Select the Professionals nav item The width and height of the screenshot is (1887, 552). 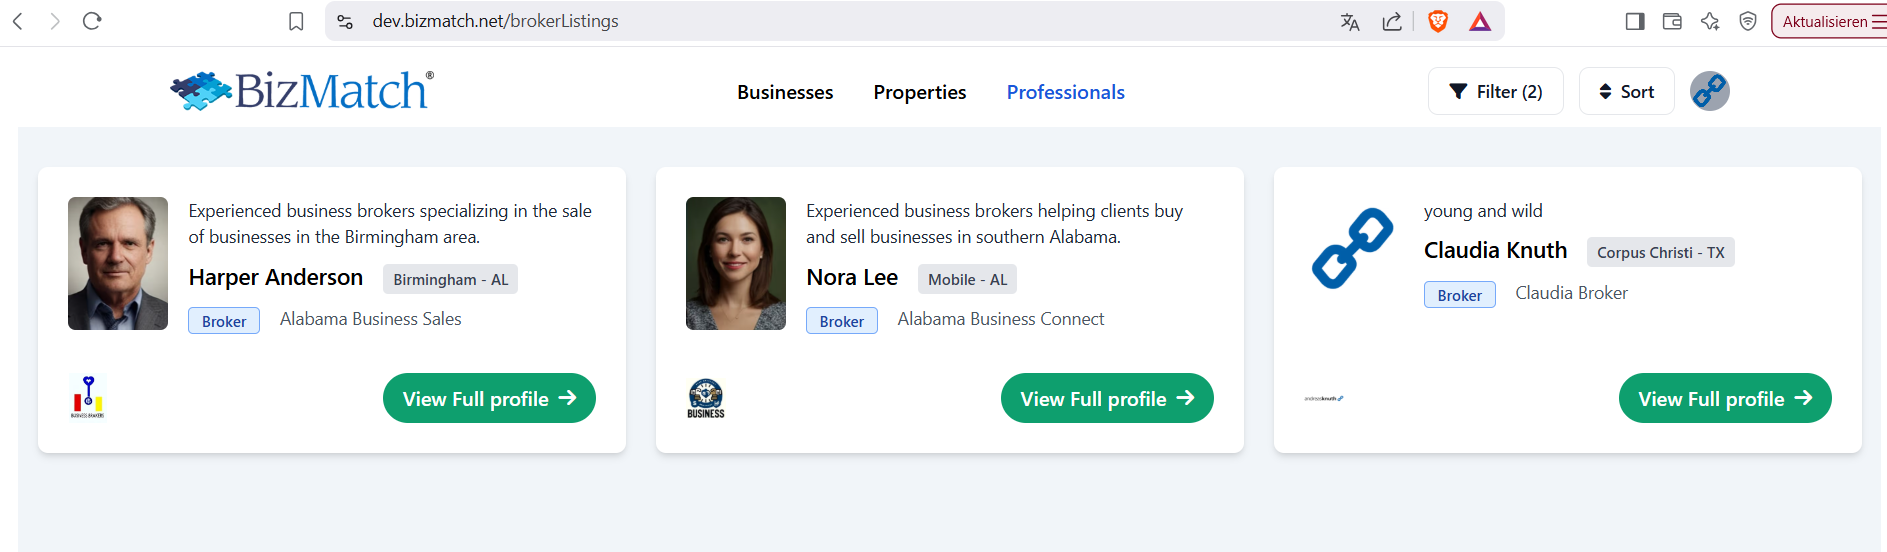click(x=1065, y=92)
